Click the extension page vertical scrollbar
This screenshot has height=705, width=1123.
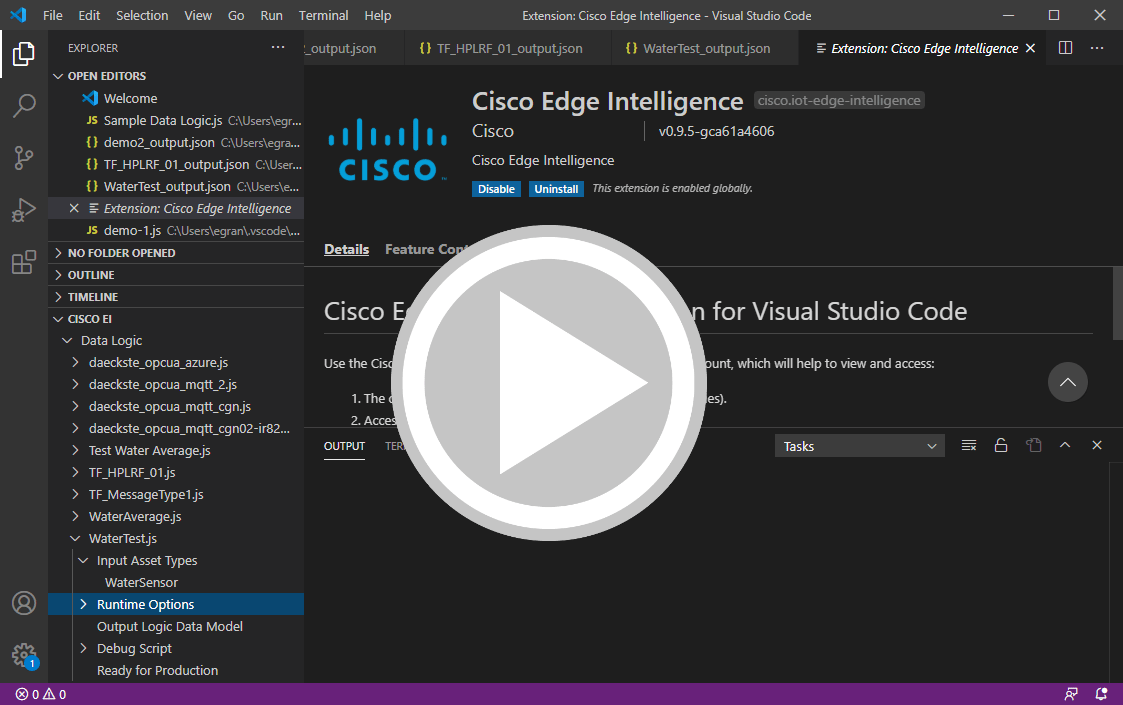pyautogui.click(x=1117, y=304)
